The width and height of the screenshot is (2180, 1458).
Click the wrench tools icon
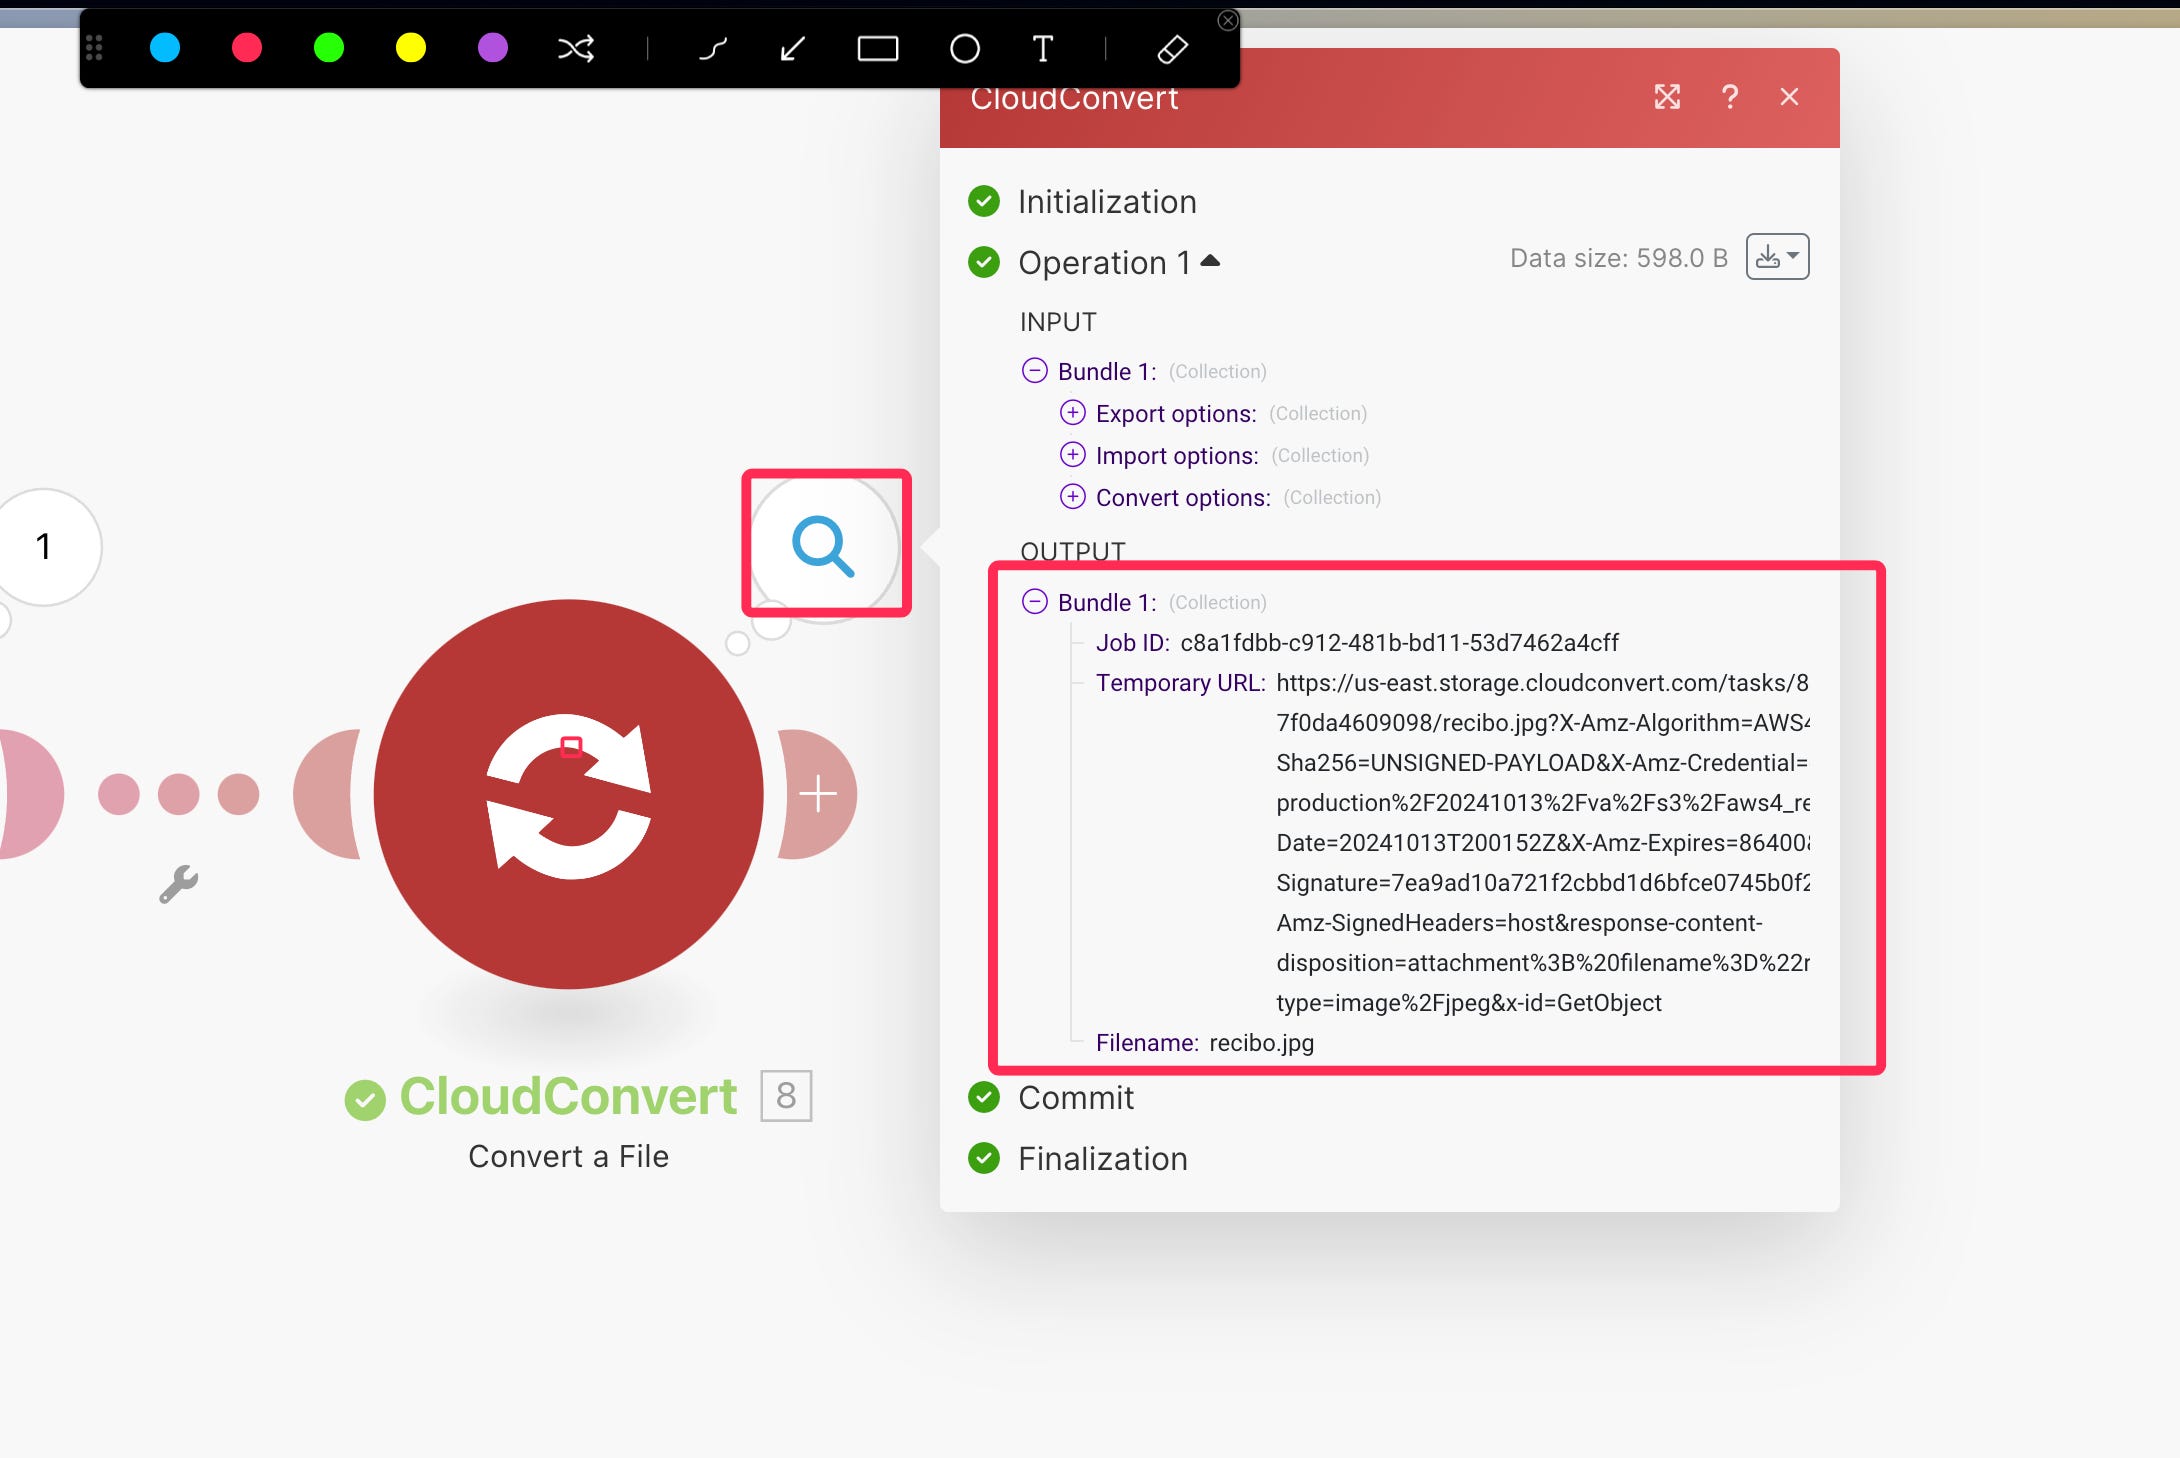(x=179, y=884)
